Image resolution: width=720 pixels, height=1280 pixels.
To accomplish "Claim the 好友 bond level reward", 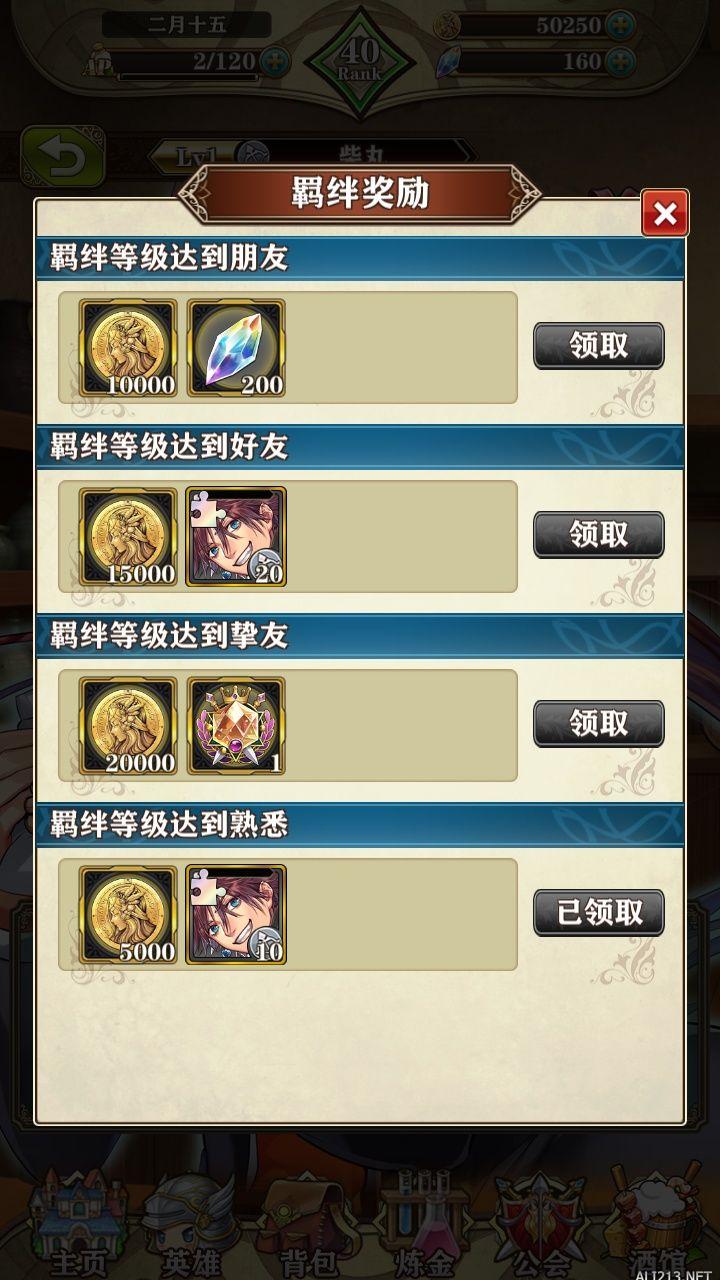I will (598, 535).
